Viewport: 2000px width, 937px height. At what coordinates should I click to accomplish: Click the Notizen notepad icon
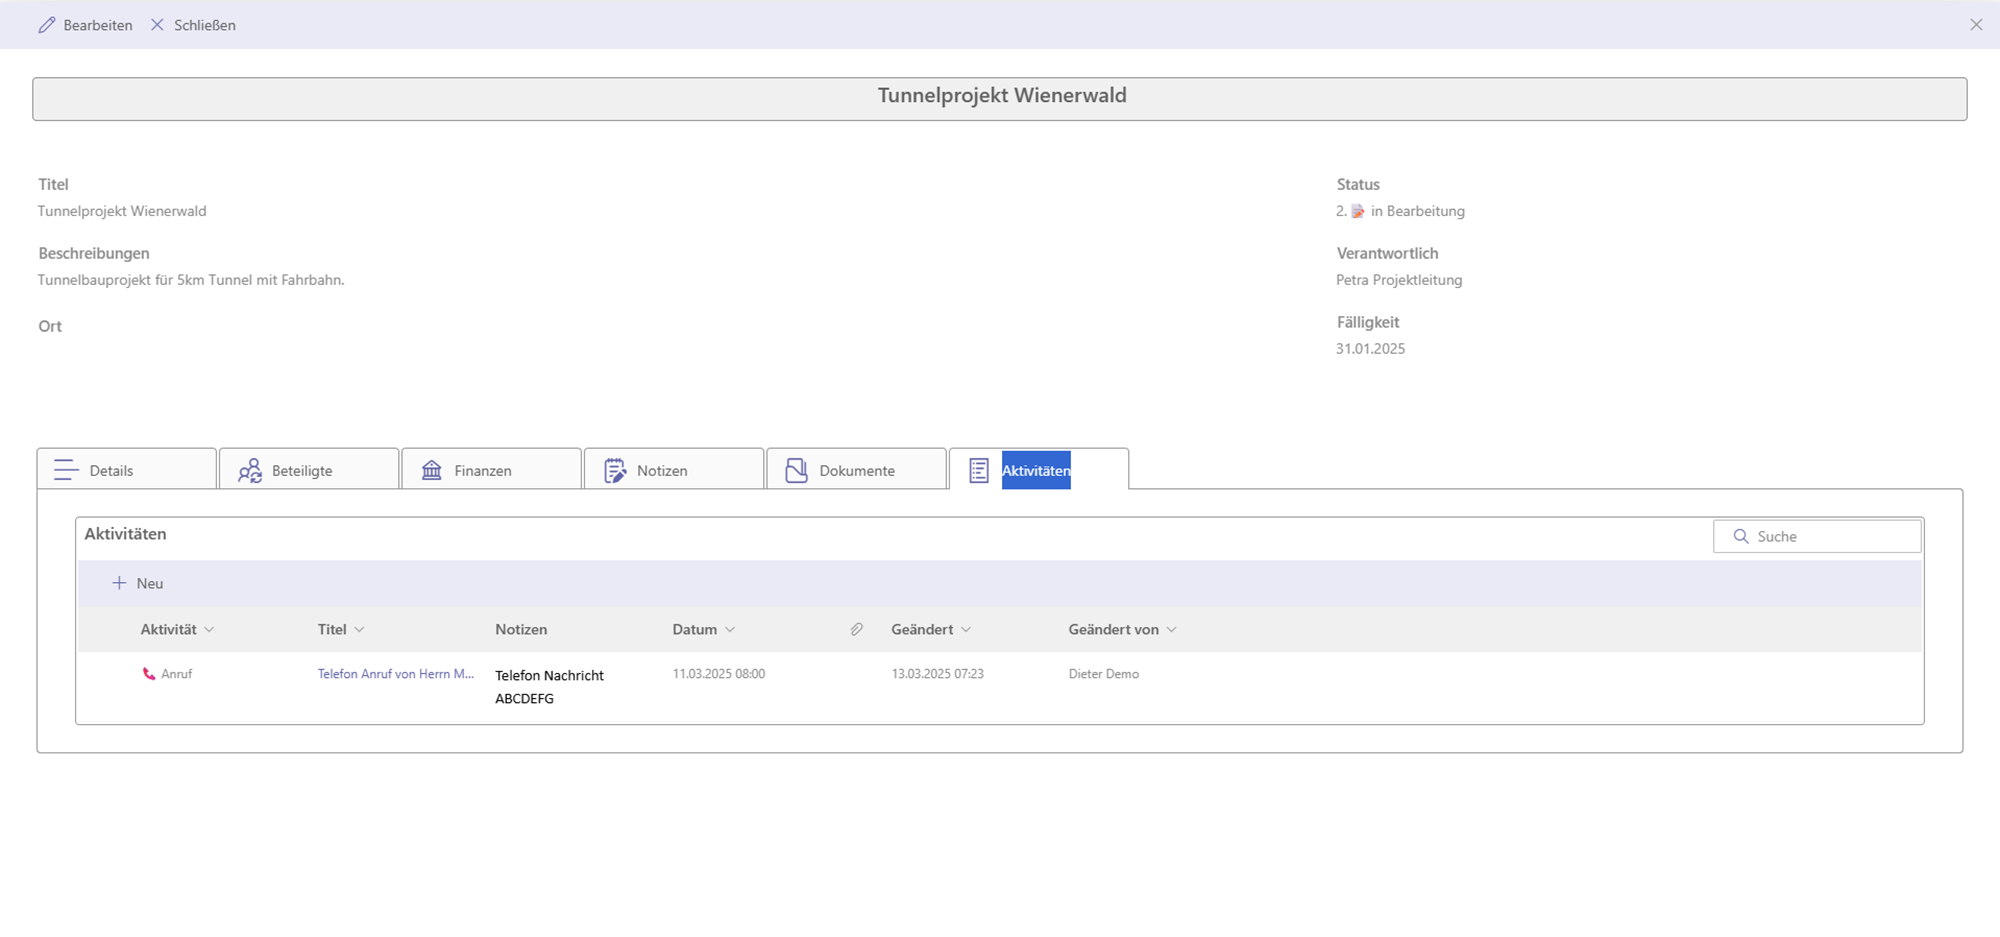(x=615, y=470)
